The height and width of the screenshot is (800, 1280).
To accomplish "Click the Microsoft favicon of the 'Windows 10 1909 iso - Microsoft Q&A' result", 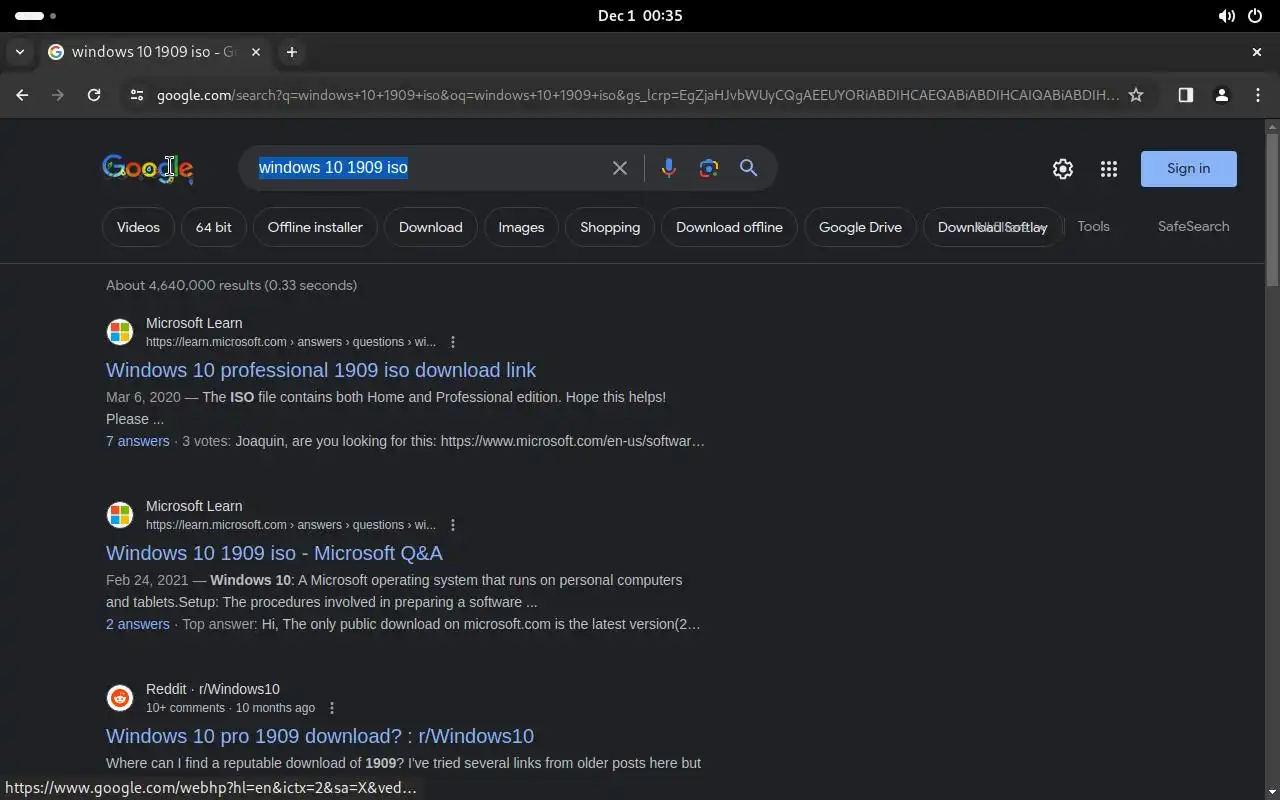I will pos(120,515).
